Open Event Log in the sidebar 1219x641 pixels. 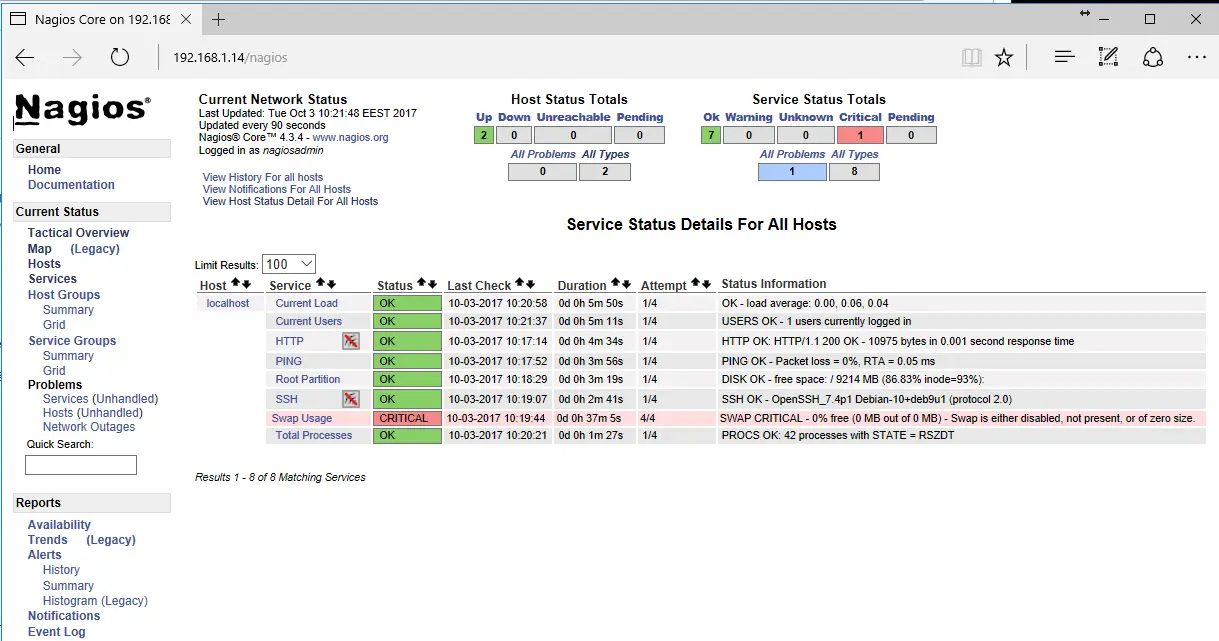57,632
